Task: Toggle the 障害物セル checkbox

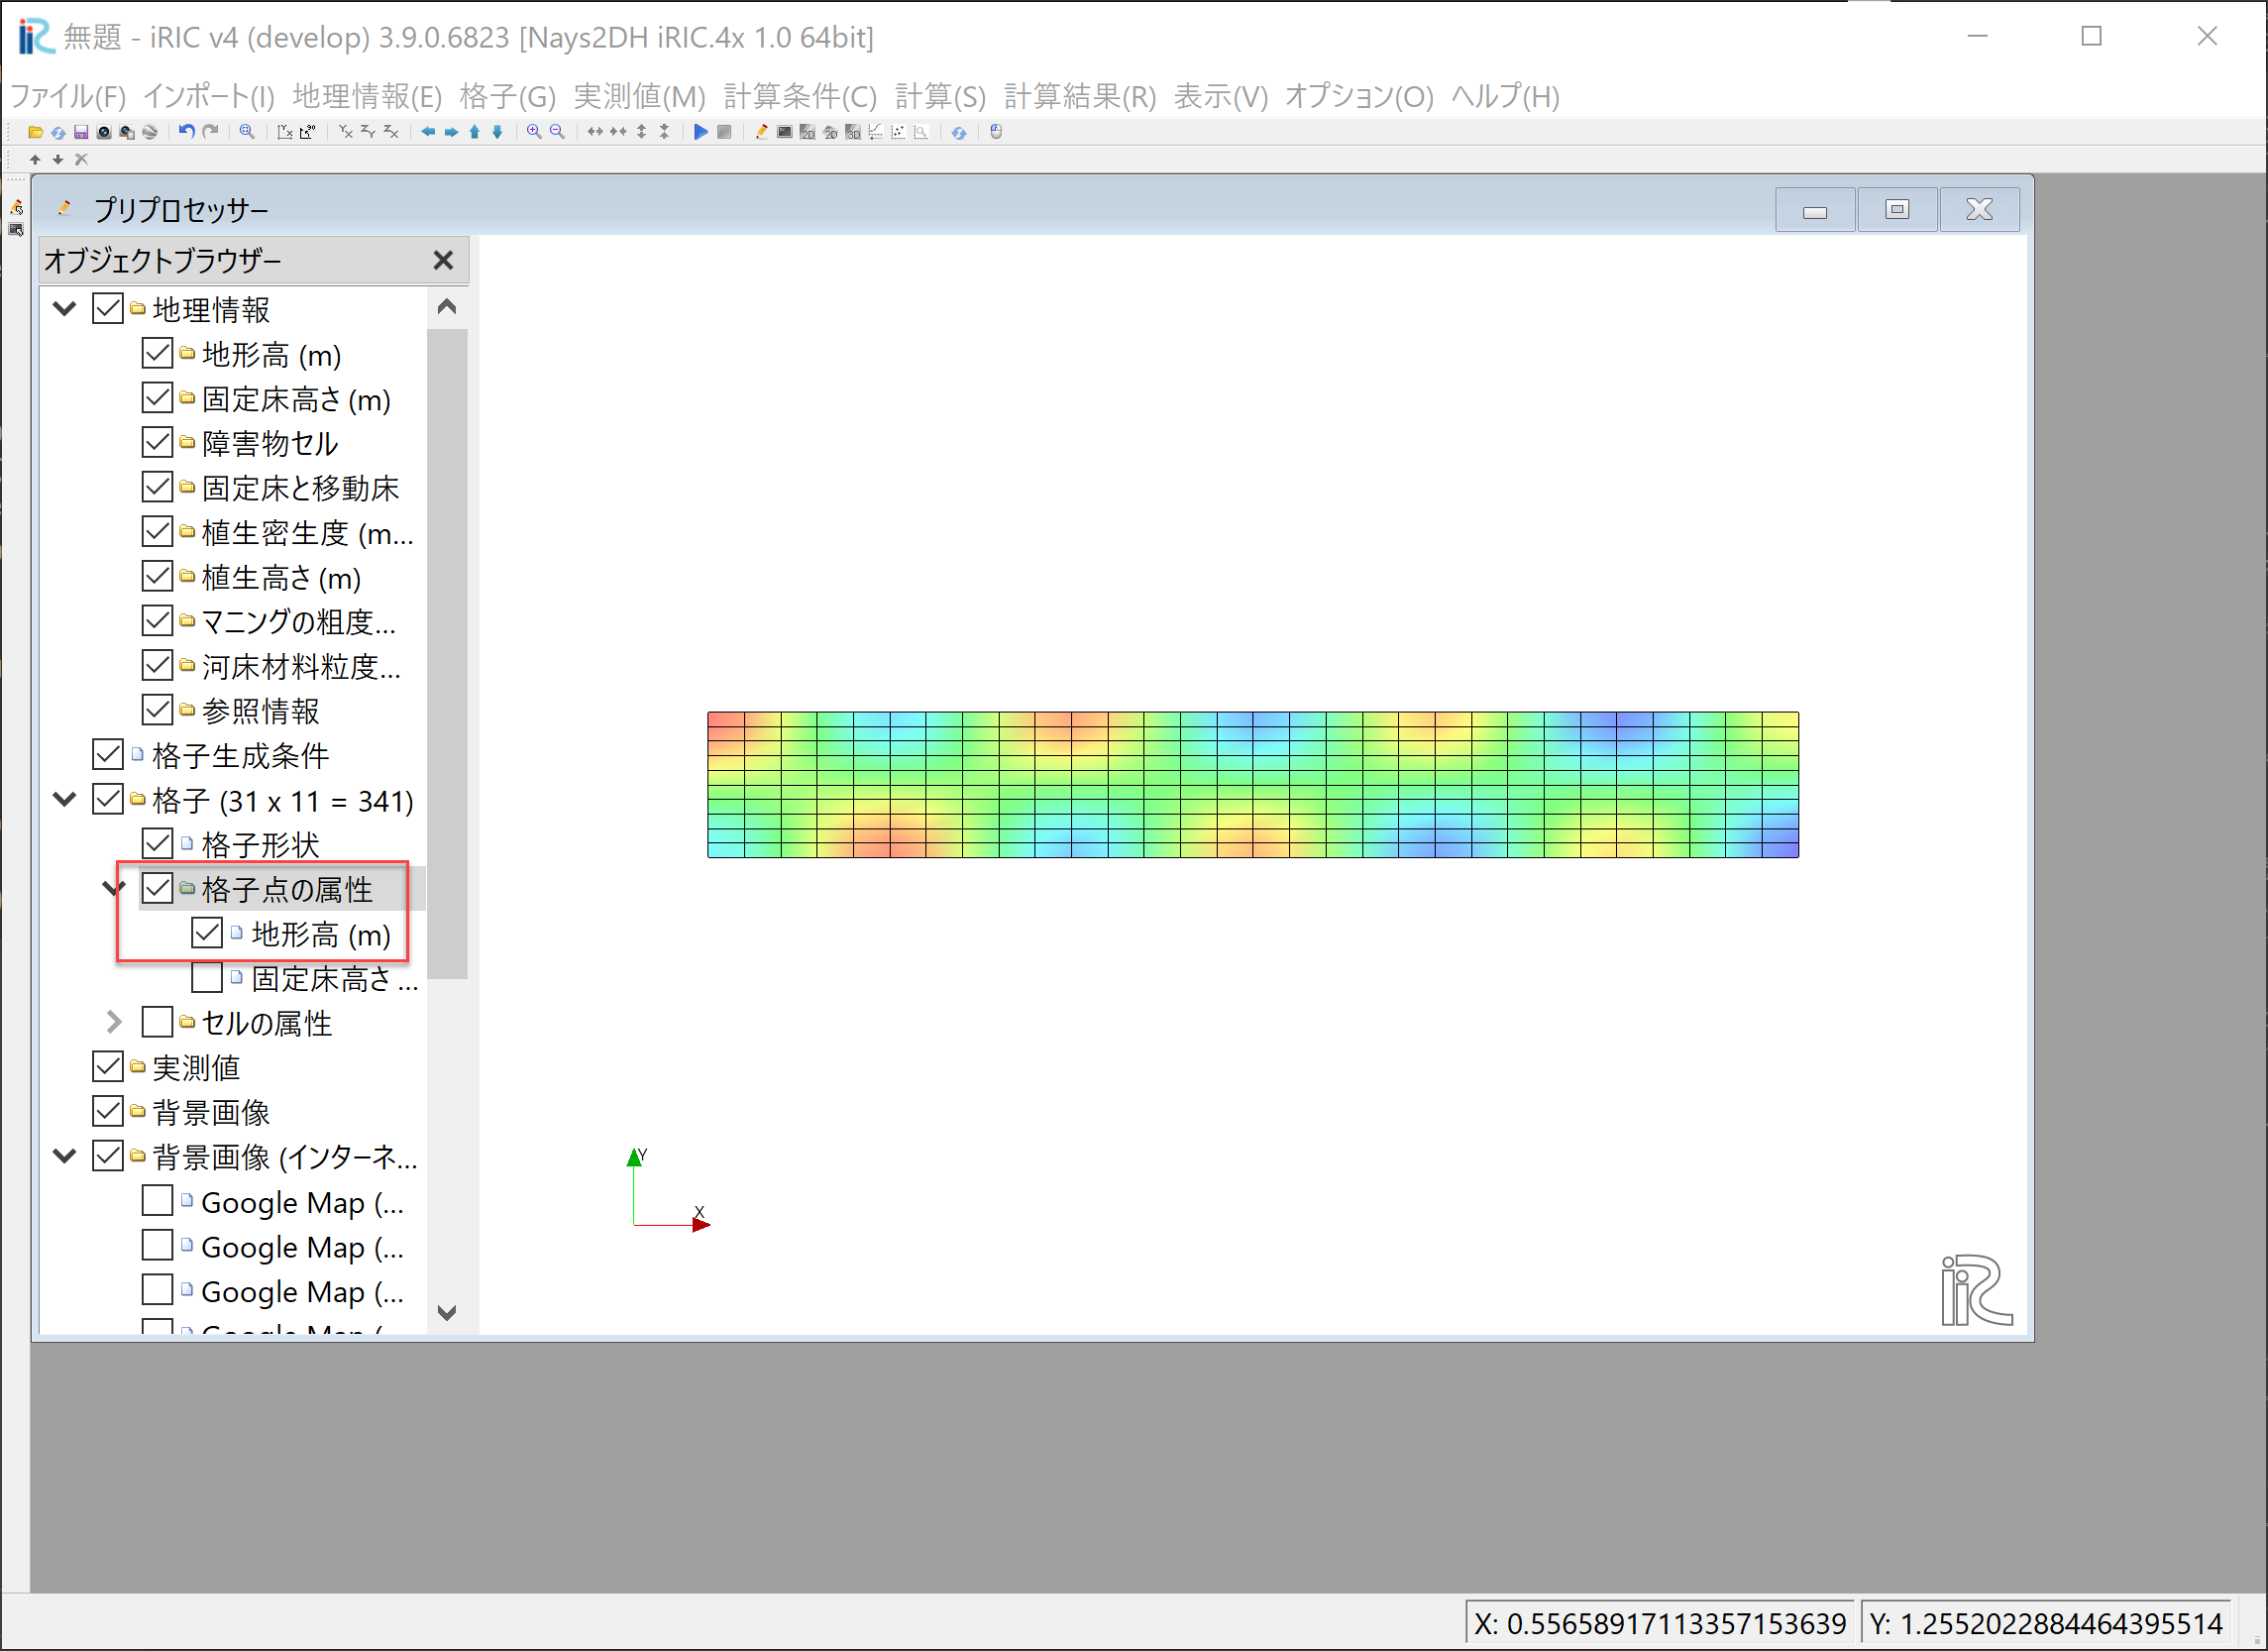Action: tap(157, 442)
